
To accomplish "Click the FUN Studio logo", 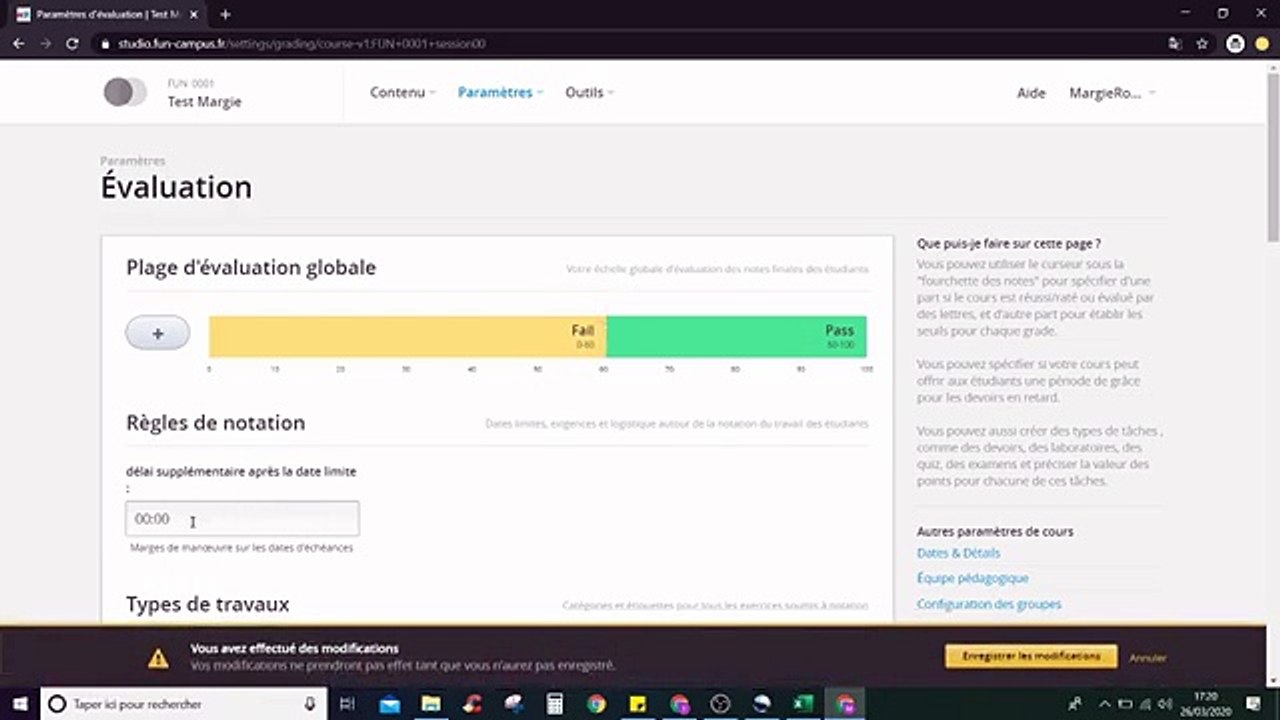I will (x=125, y=92).
